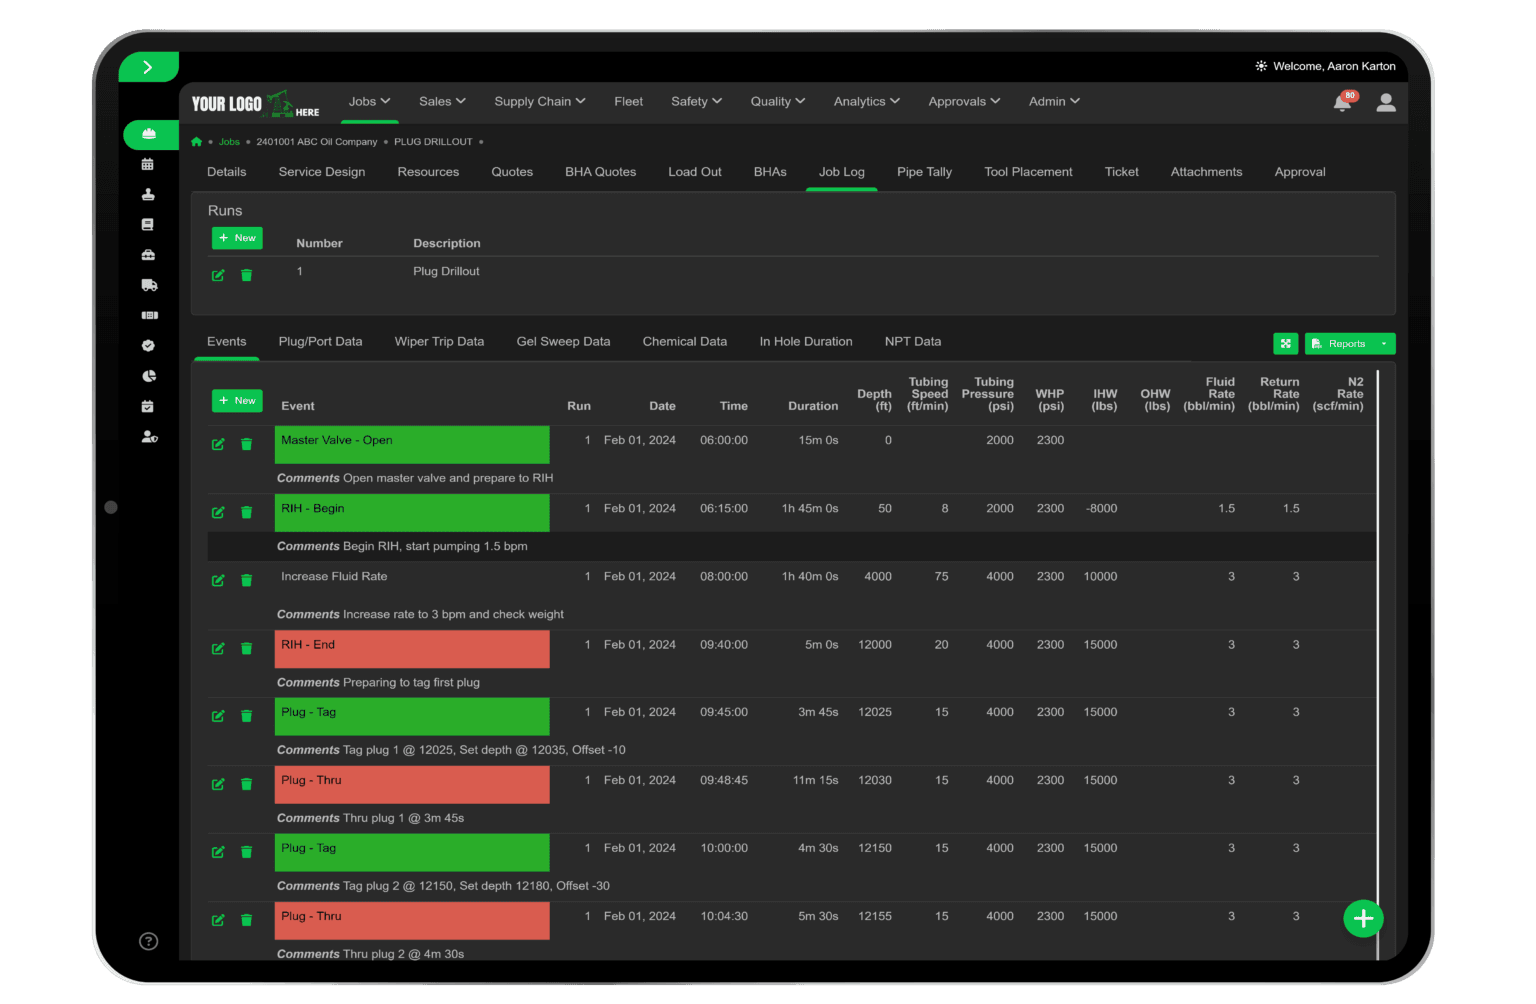This screenshot has width=1536, height=1004.
Task: Delete the Plug Drillout run
Action: tap(247, 275)
